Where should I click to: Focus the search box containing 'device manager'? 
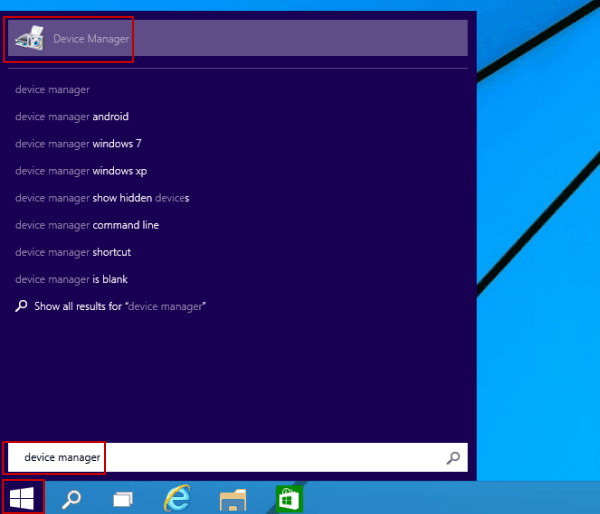[x=238, y=457]
